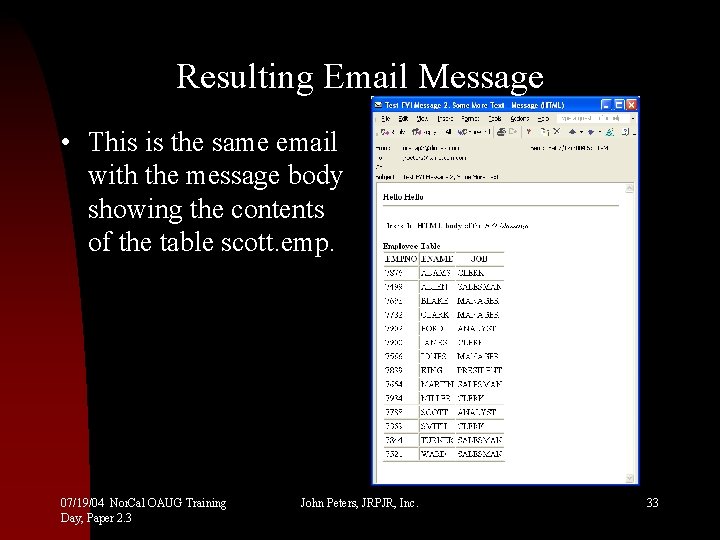Click the TURNER name cell

click(437, 440)
